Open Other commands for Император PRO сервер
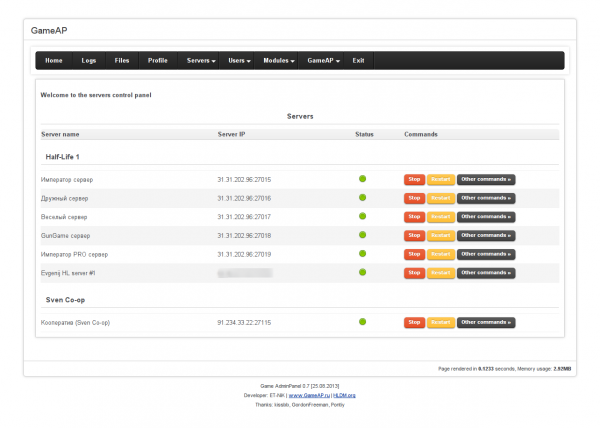This screenshot has width=600, height=428. pos(486,254)
